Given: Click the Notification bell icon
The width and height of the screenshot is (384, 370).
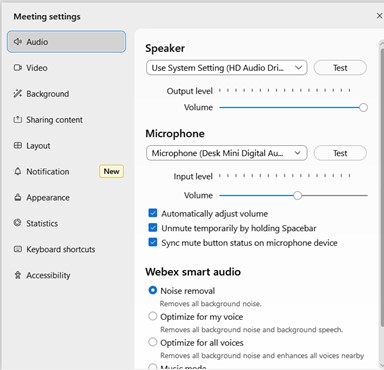Looking at the screenshot, I should point(18,171).
